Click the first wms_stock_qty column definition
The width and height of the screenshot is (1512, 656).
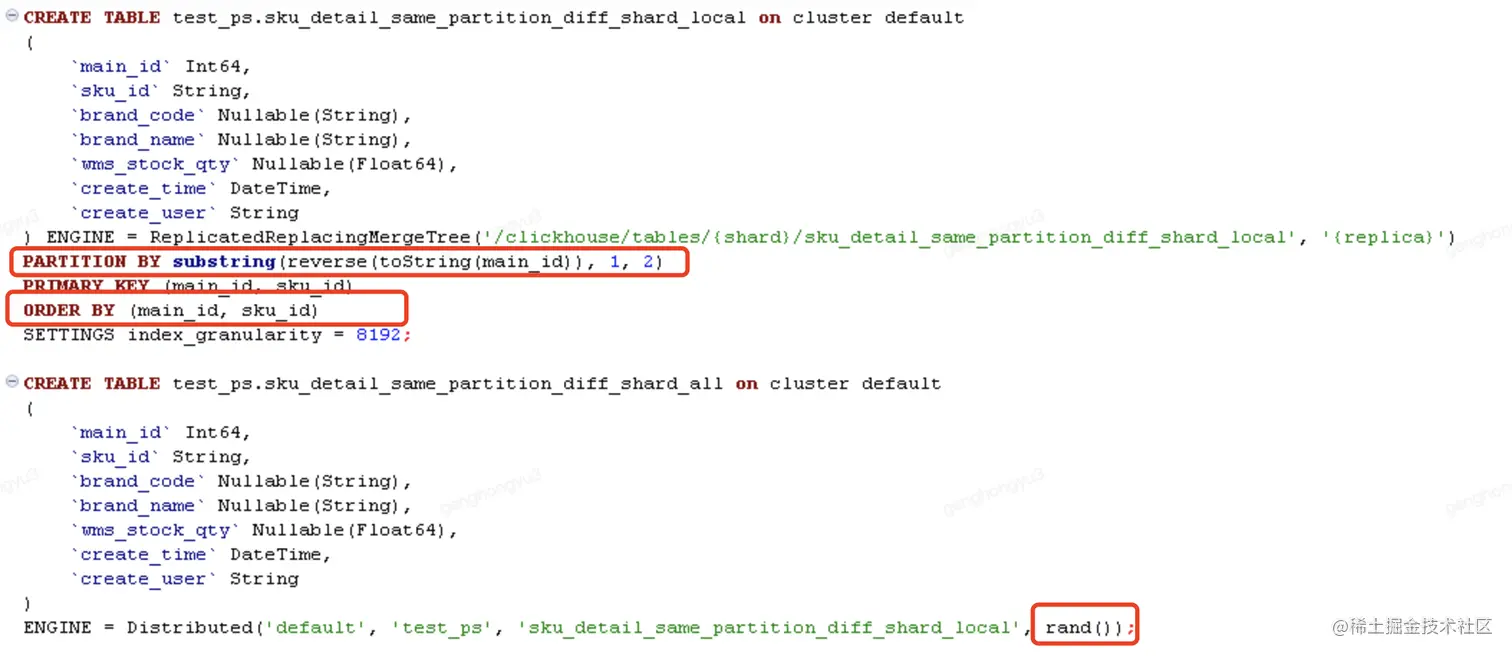click(x=264, y=164)
